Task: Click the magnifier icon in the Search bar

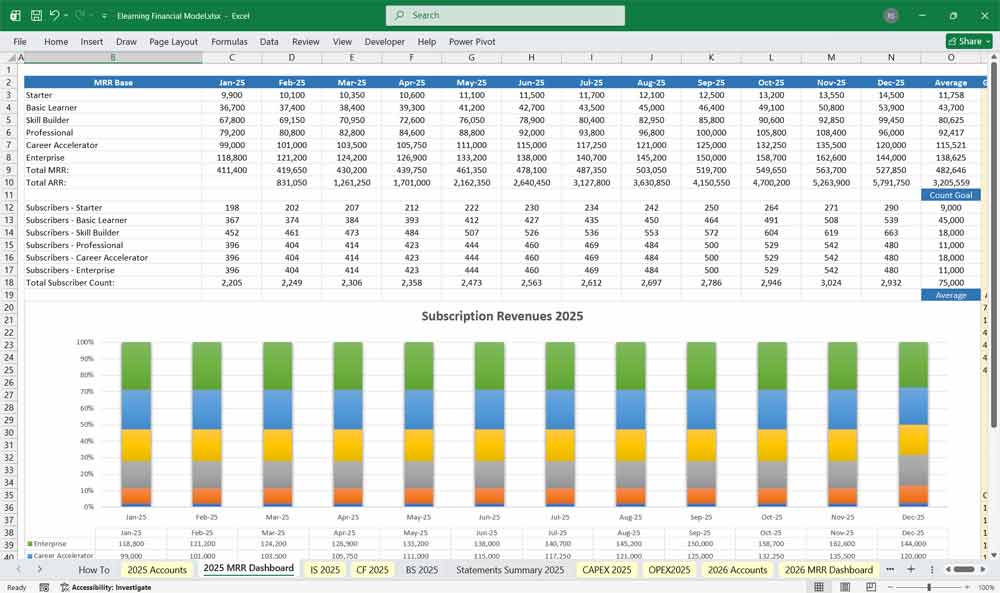Action: tap(398, 15)
